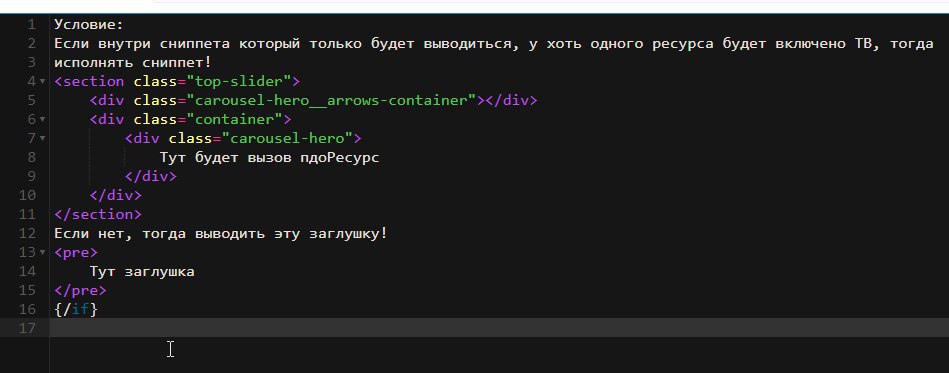Viewport: 949px width, 373px height.
Task: Click the "Тут заглушка" placeholder text
Action: (x=142, y=271)
